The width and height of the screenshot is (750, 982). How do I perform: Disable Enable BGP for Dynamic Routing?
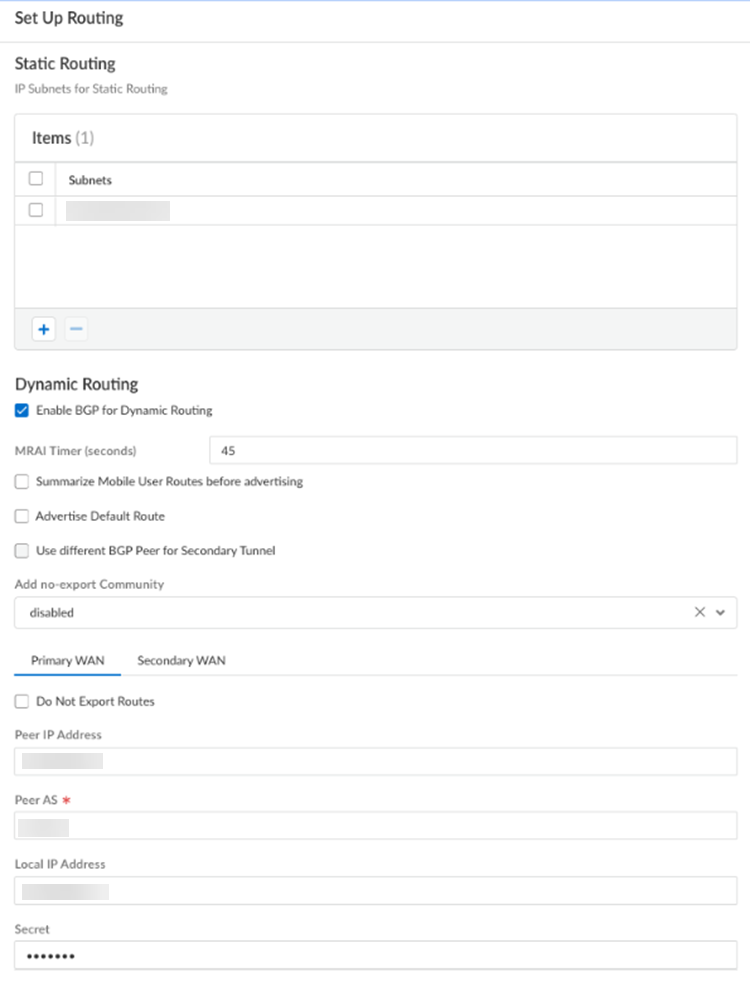[22, 410]
